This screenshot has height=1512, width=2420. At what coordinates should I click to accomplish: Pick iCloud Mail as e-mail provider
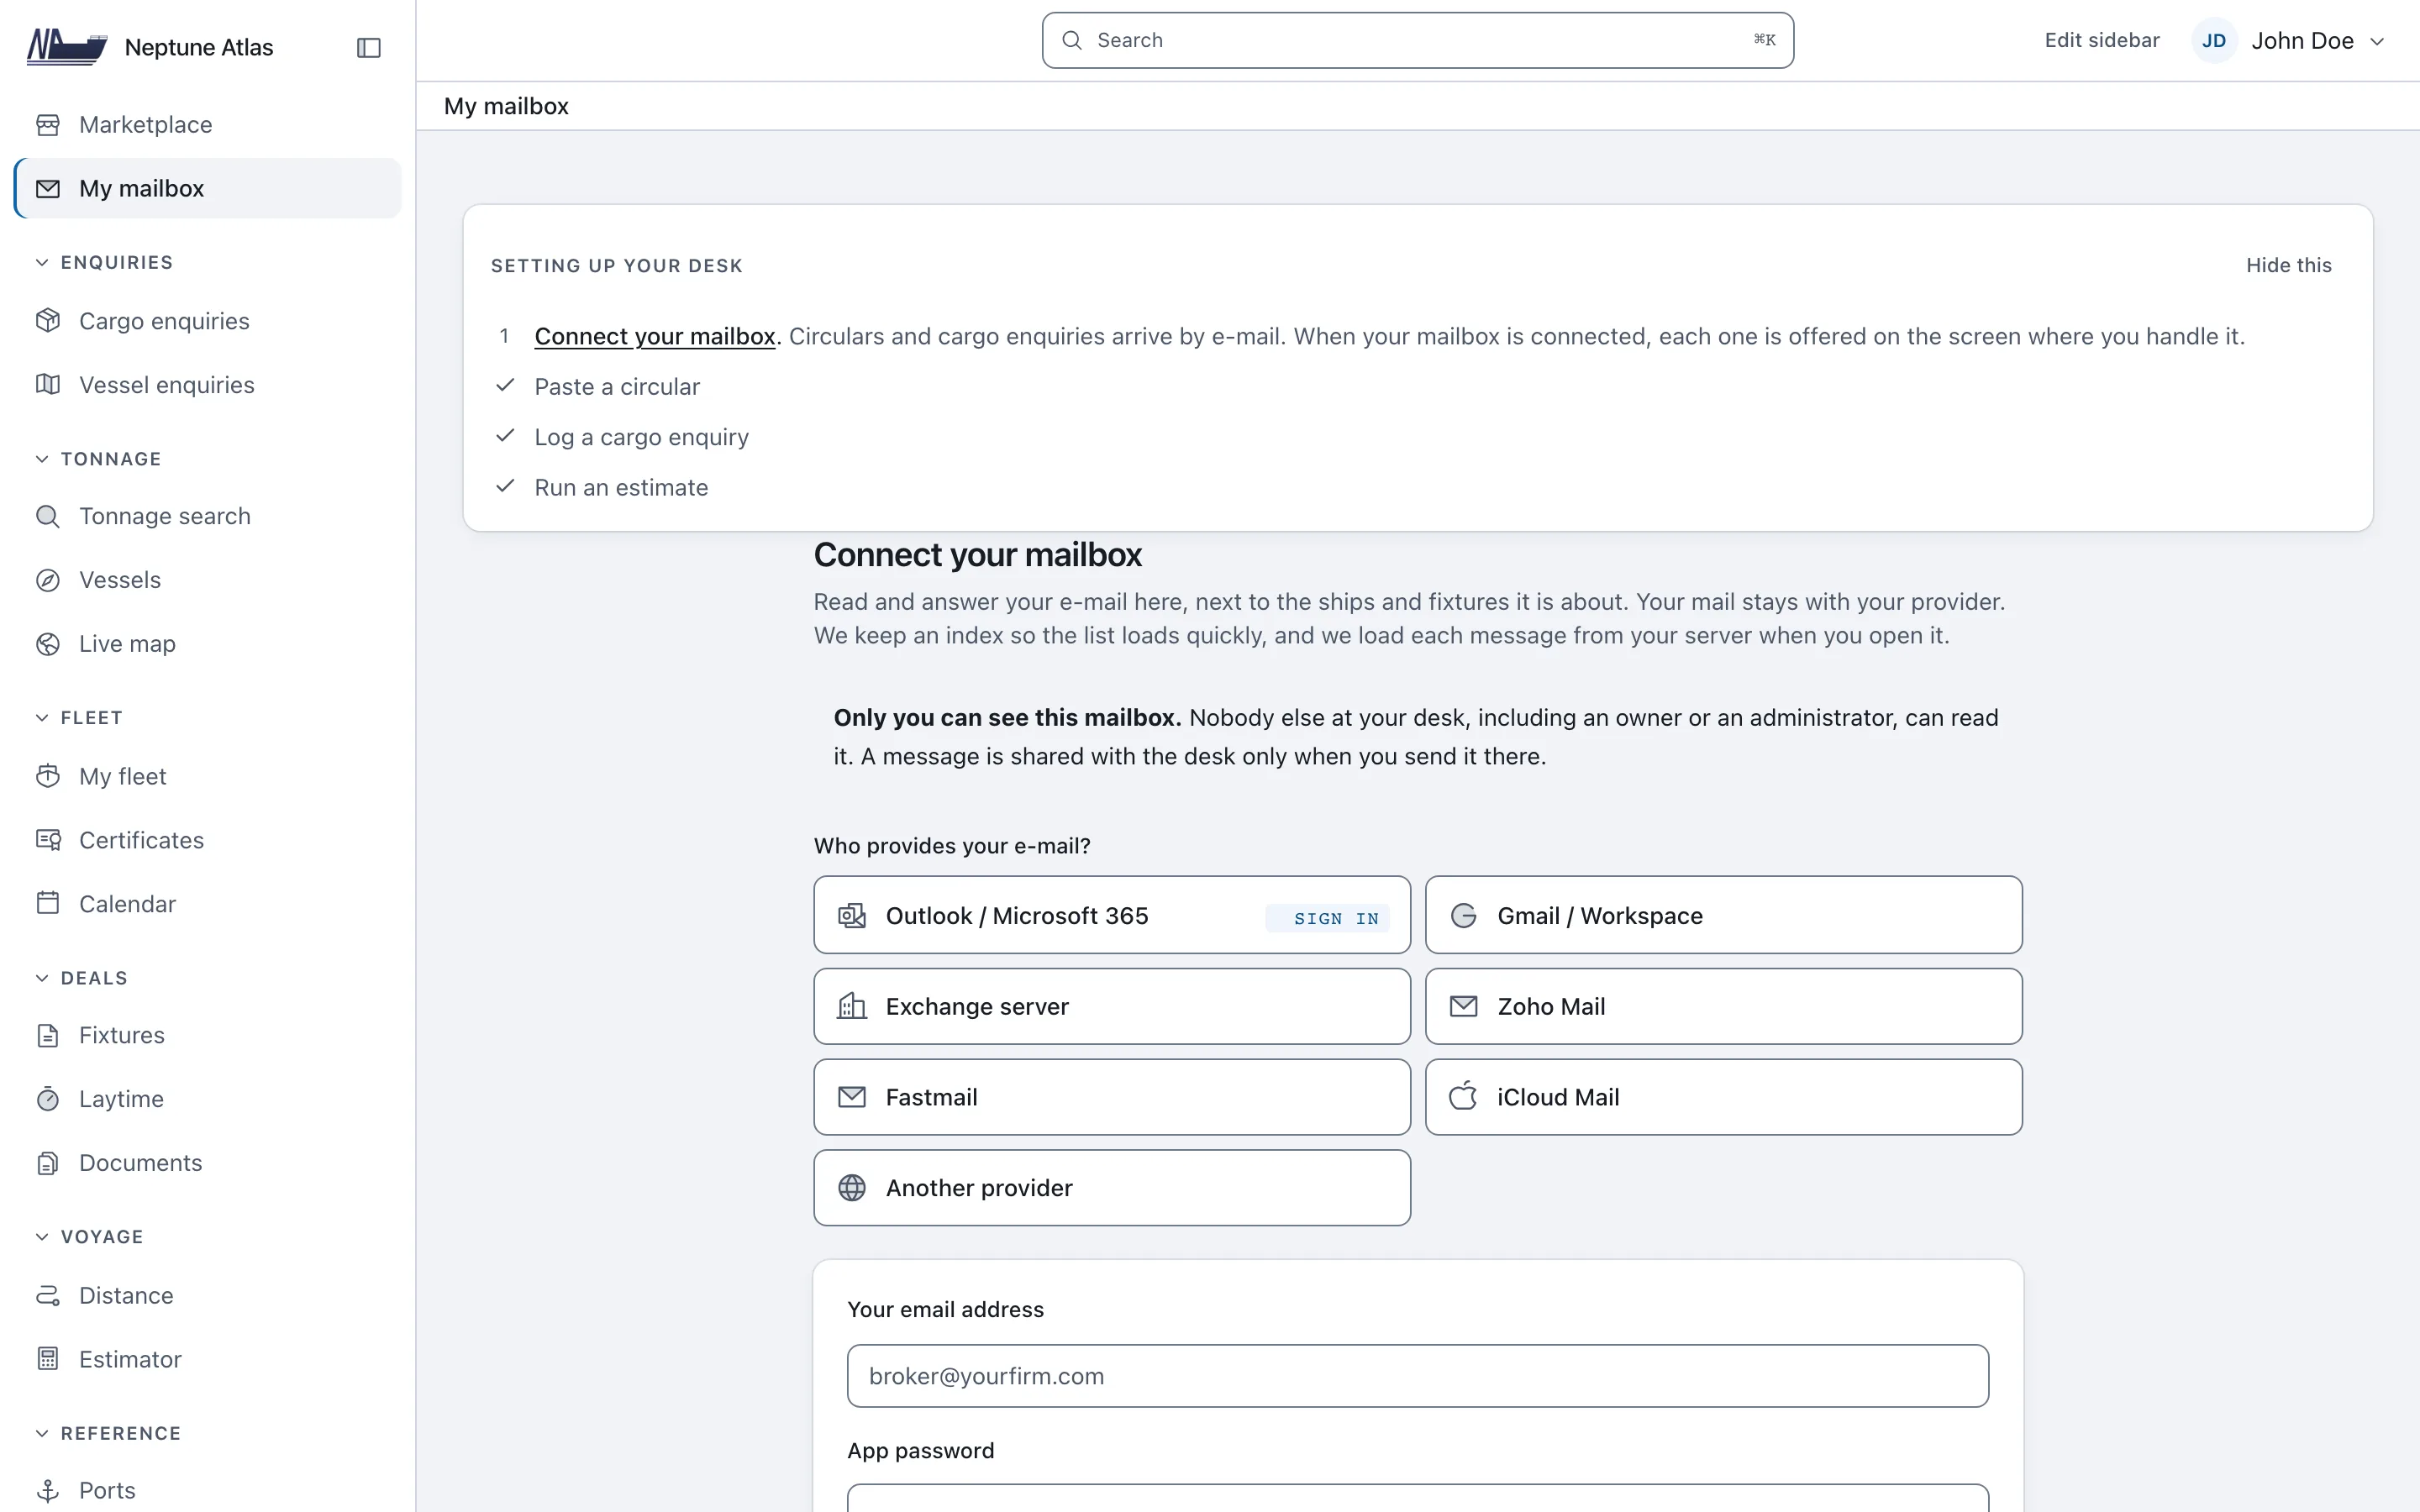(1723, 1097)
